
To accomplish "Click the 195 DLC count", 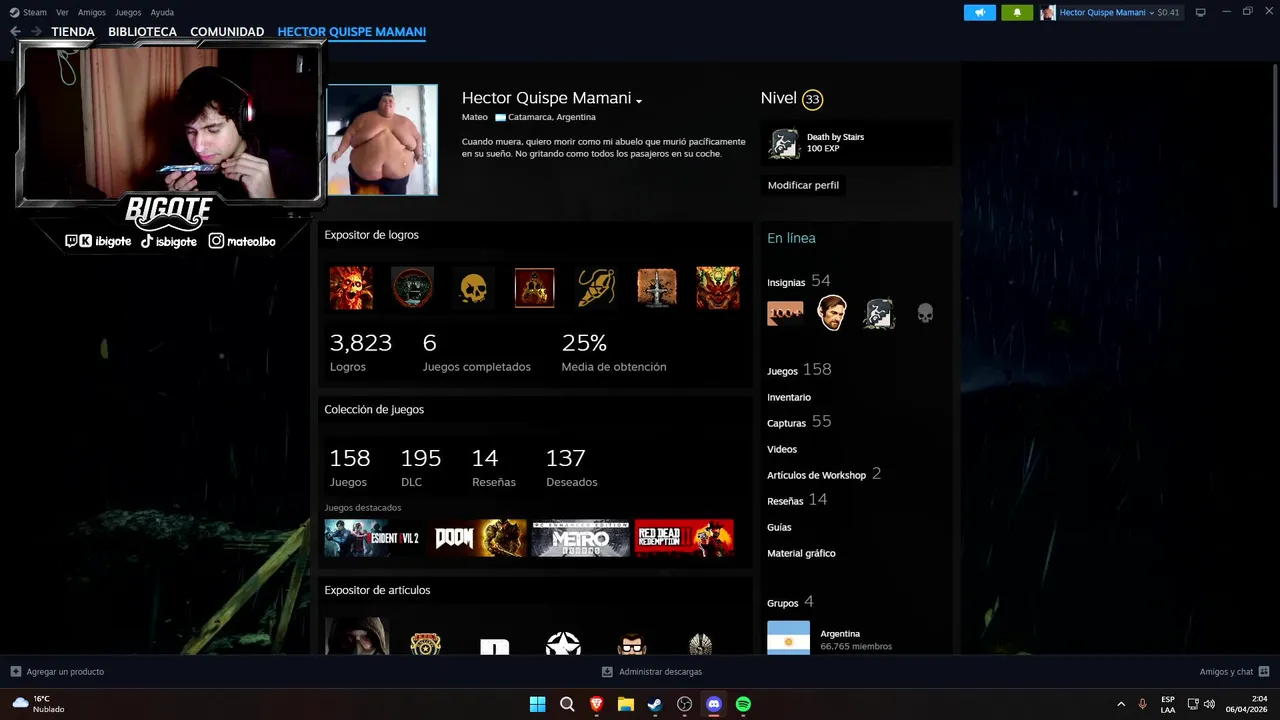I will pyautogui.click(x=420, y=458).
